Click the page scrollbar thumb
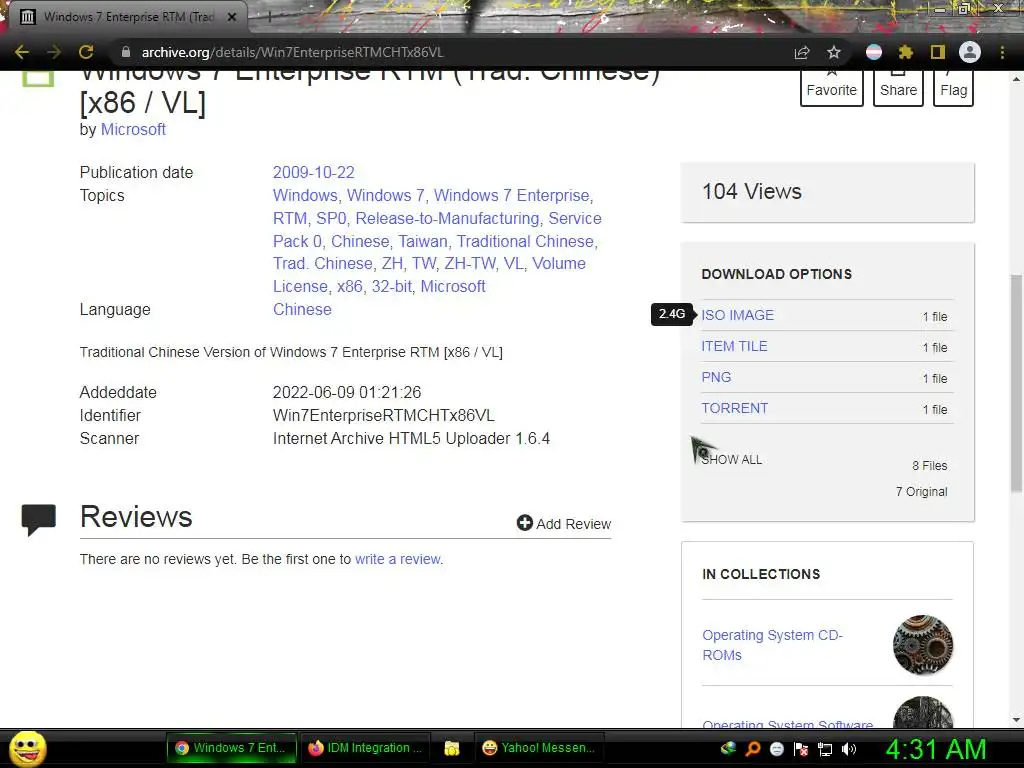 coord(1016,383)
